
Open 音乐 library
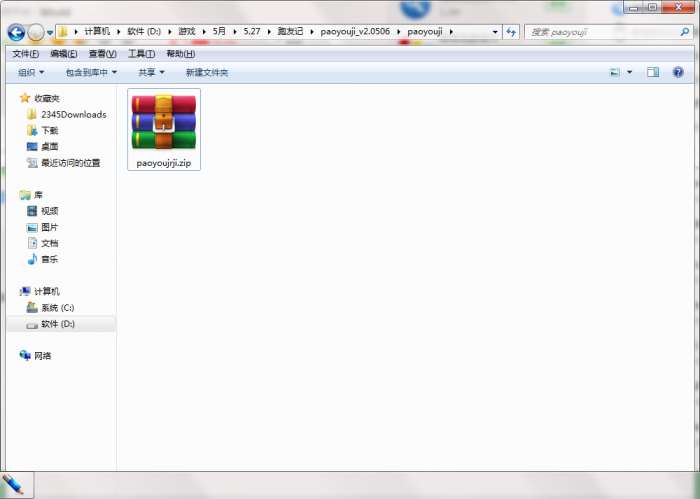[42, 259]
